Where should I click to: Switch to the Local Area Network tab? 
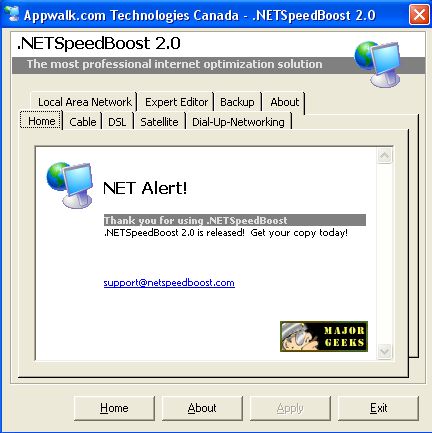[84, 102]
